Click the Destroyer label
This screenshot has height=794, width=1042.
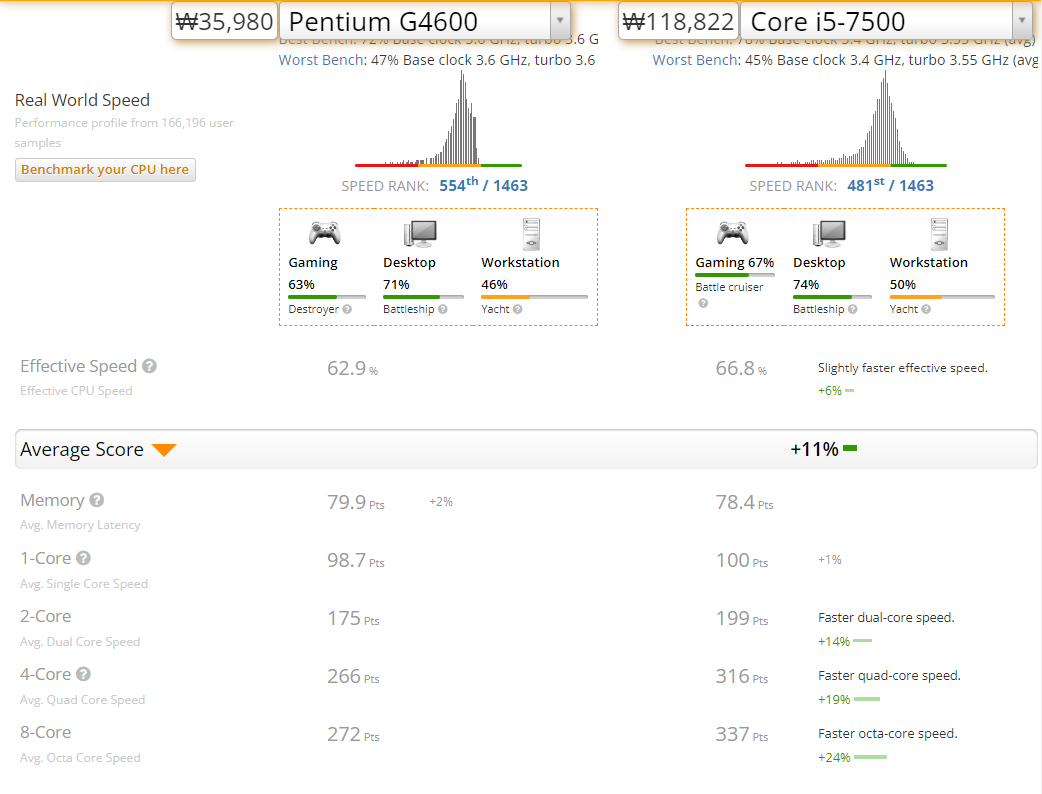(x=314, y=309)
